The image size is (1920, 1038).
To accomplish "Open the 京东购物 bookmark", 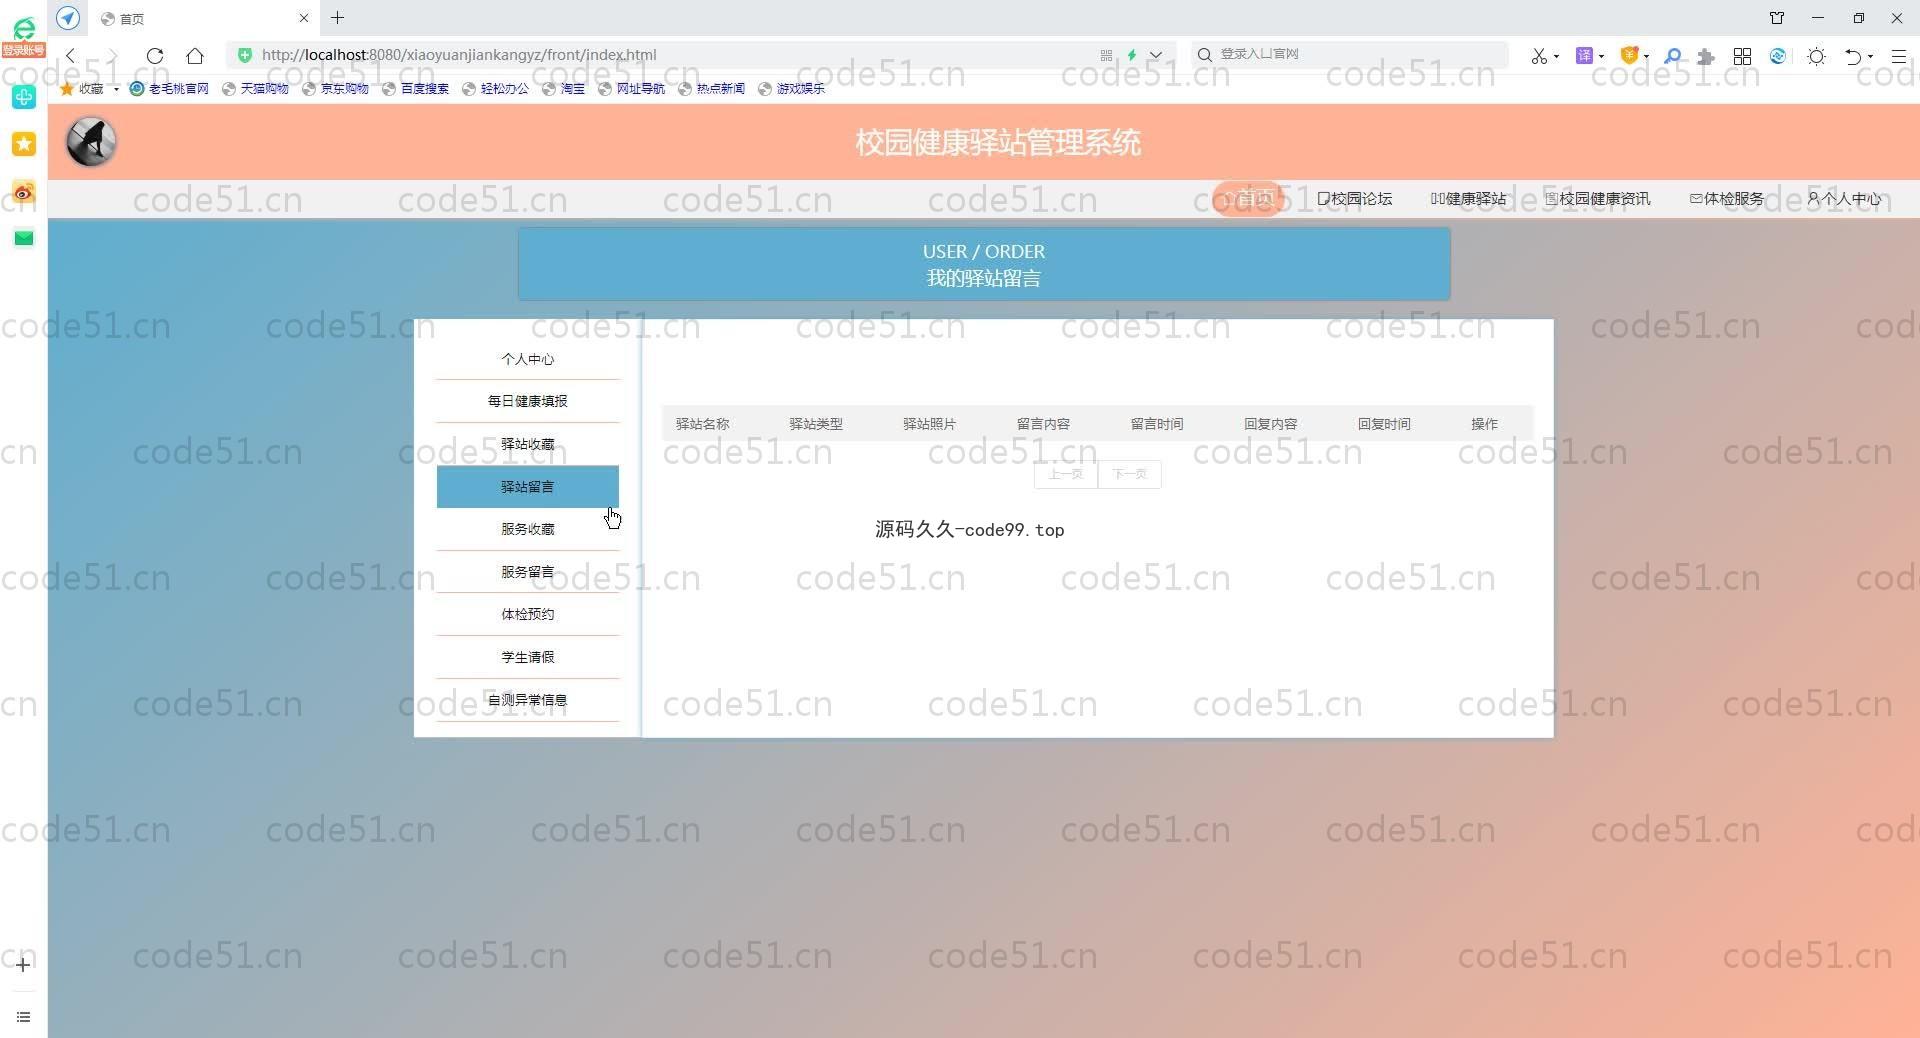I will (335, 89).
